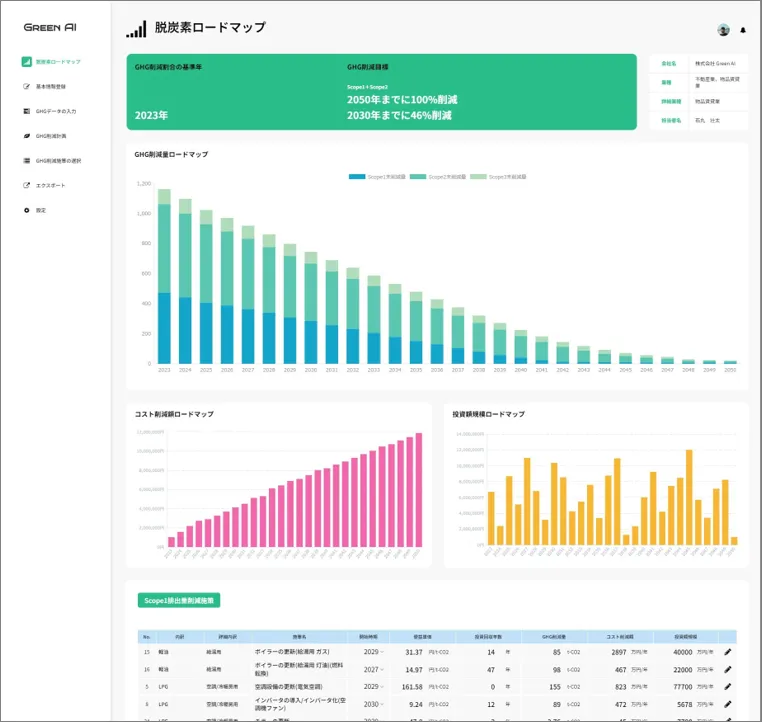Click the 14.97 value in row 16
The width and height of the screenshot is (762, 722).
tap(414, 670)
